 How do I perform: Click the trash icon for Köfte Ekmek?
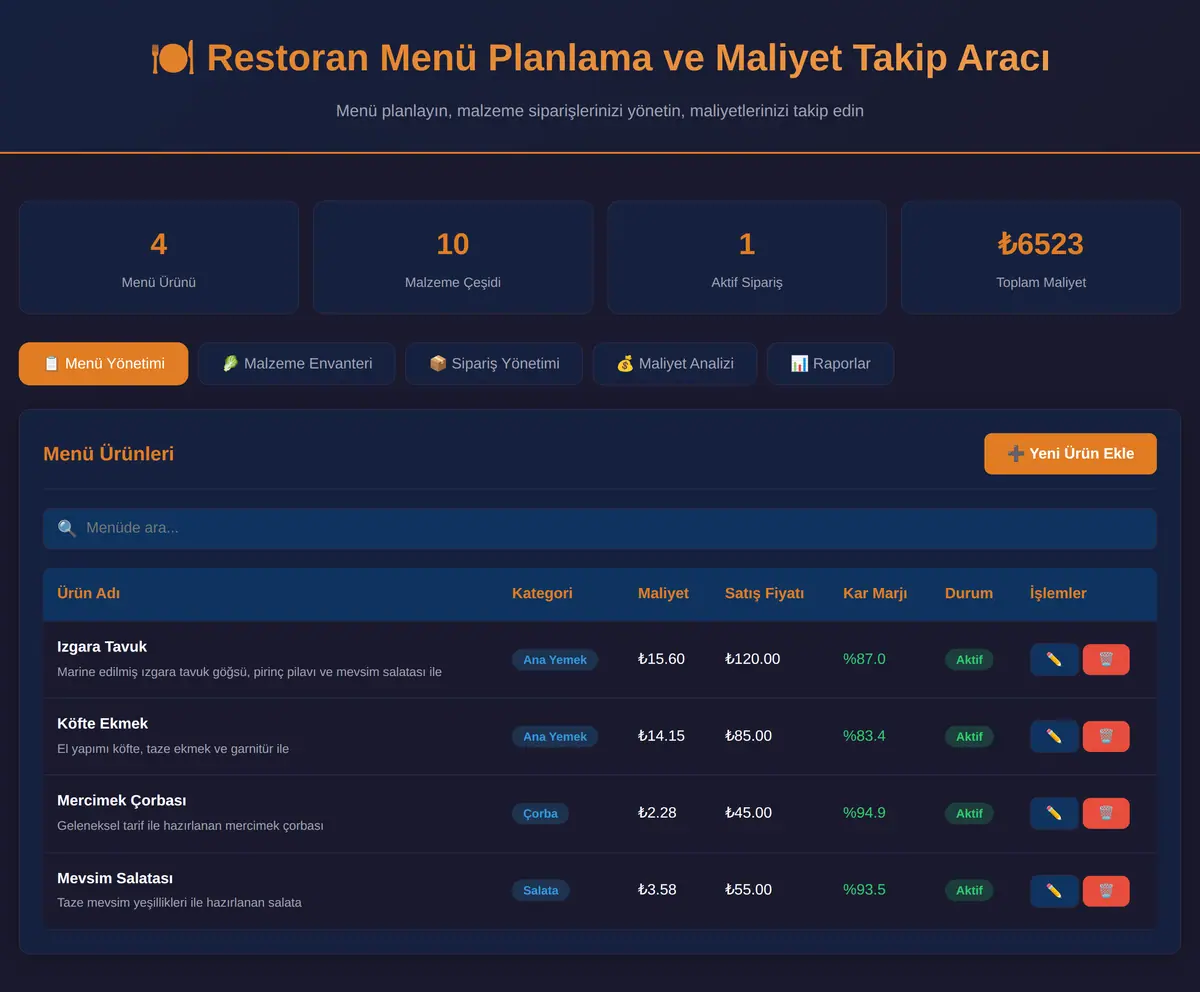[1106, 736]
